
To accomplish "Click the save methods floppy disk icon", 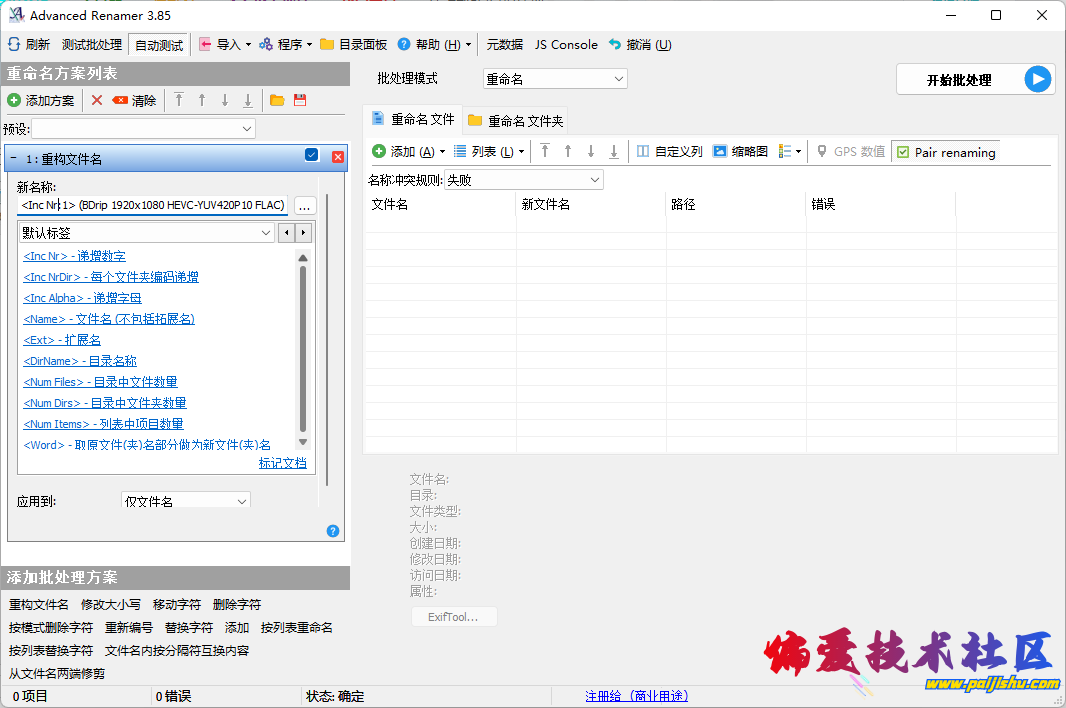I will 300,100.
